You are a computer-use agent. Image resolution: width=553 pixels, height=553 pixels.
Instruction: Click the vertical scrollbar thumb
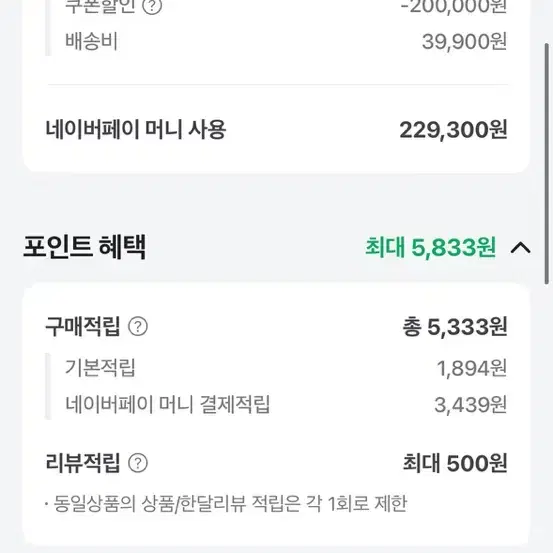pyautogui.click(x=547, y=164)
